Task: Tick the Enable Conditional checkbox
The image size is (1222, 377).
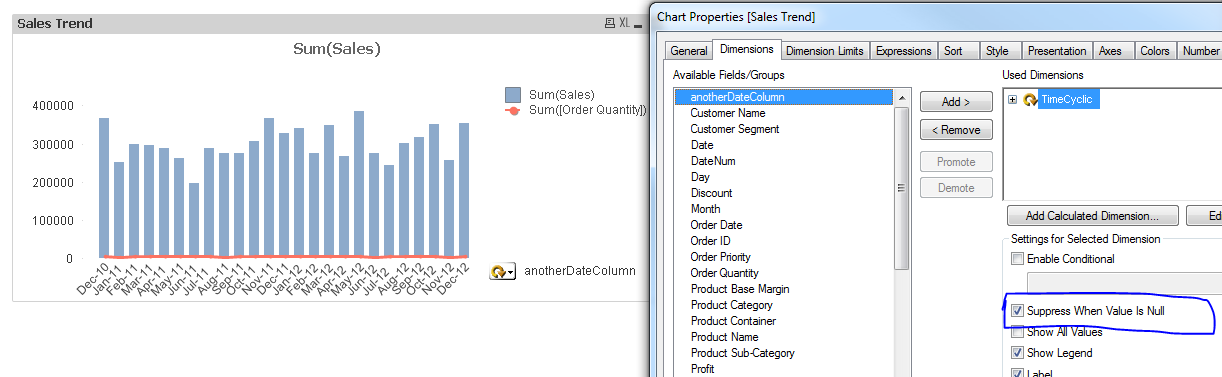Action: tap(1017, 259)
